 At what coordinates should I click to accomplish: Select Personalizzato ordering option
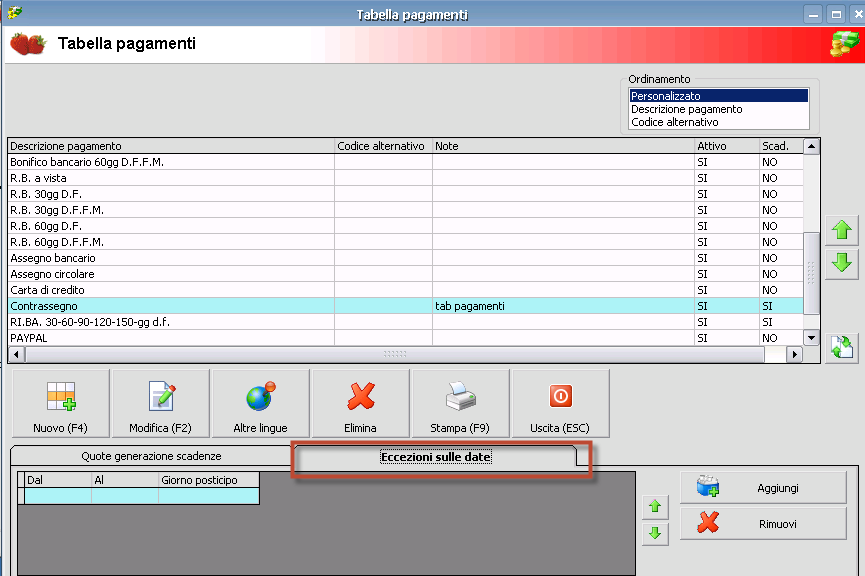tap(718, 96)
